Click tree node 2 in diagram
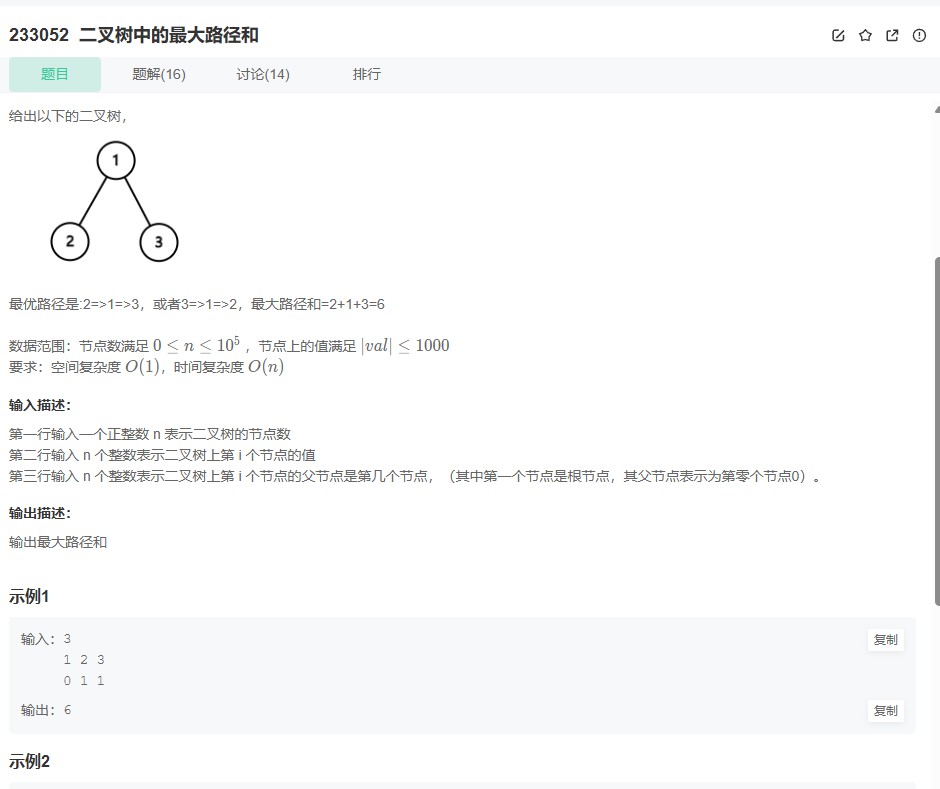Screen dimensions: 940x789 pyautogui.click(x=70, y=242)
